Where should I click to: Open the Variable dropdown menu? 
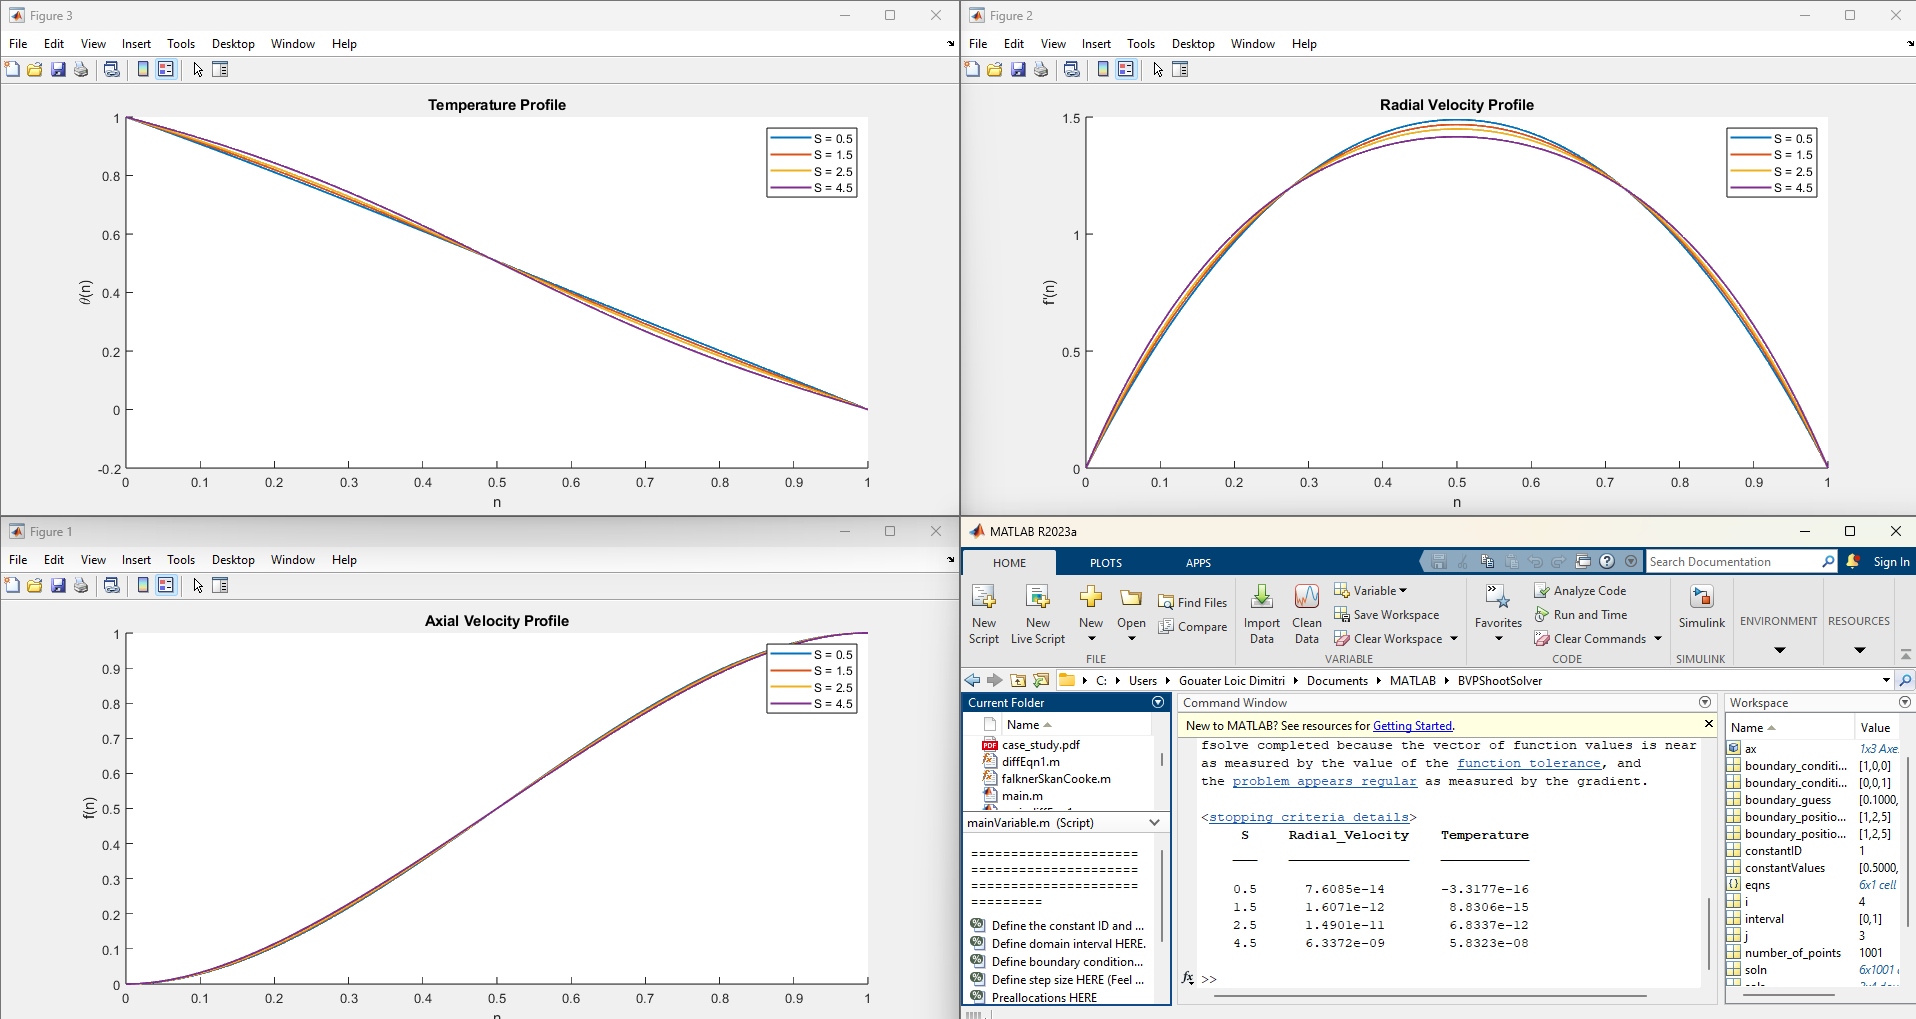click(1371, 591)
